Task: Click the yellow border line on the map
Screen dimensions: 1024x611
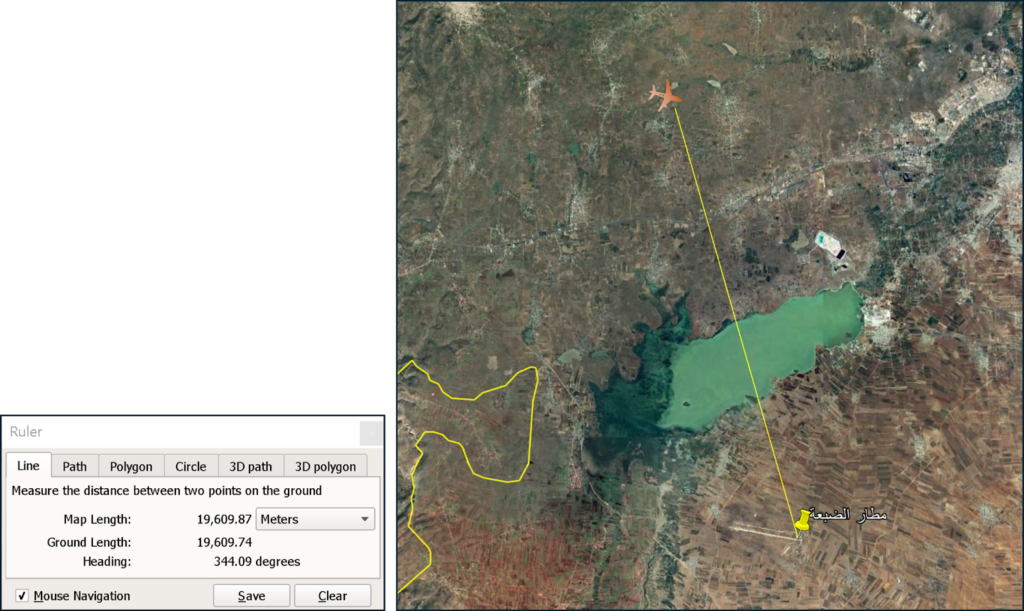Action: point(470,394)
